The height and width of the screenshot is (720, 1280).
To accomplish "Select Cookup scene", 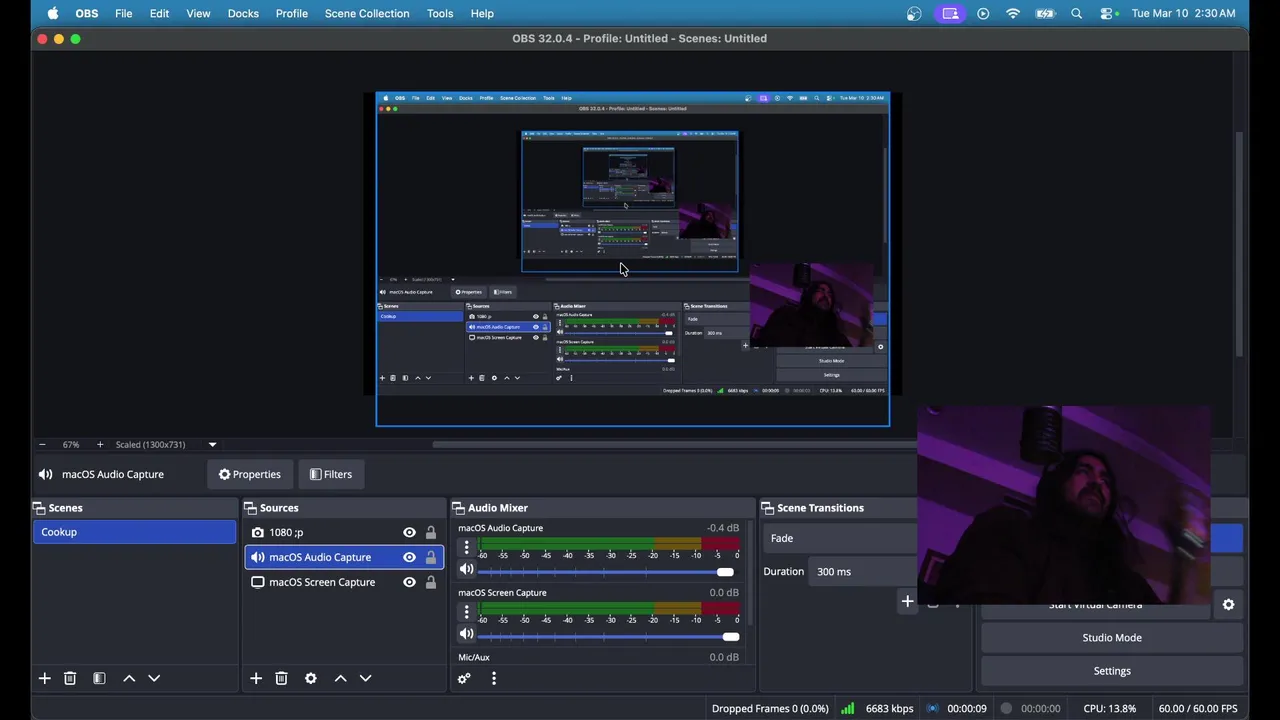I will pyautogui.click(x=135, y=532).
